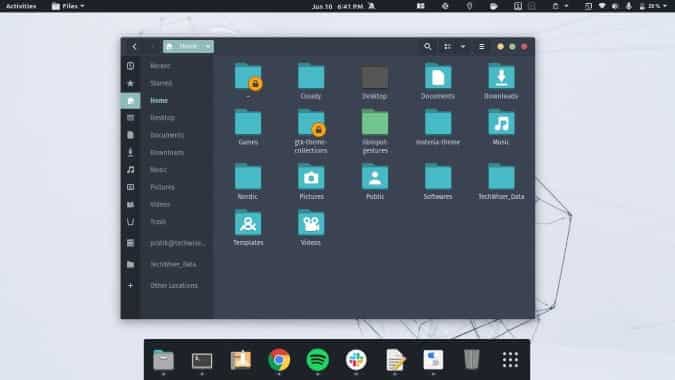Click the Recent clock icon in sidebar
The image size is (675, 380).
point(130,66)
